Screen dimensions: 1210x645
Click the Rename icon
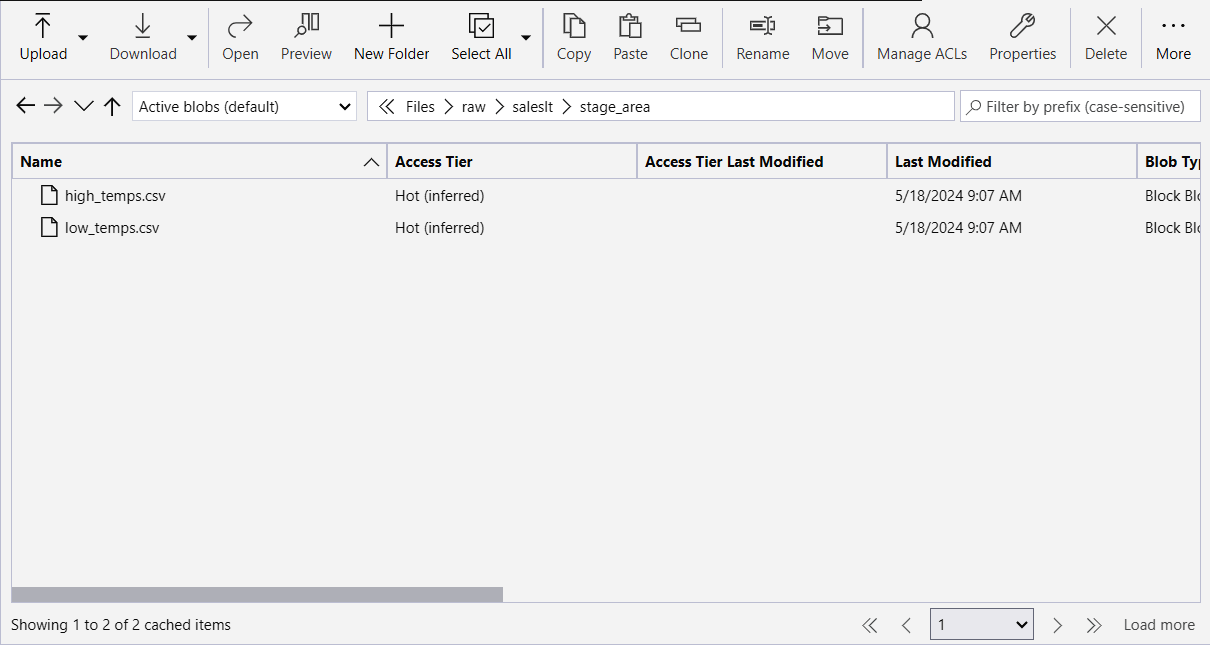point(762,25)
